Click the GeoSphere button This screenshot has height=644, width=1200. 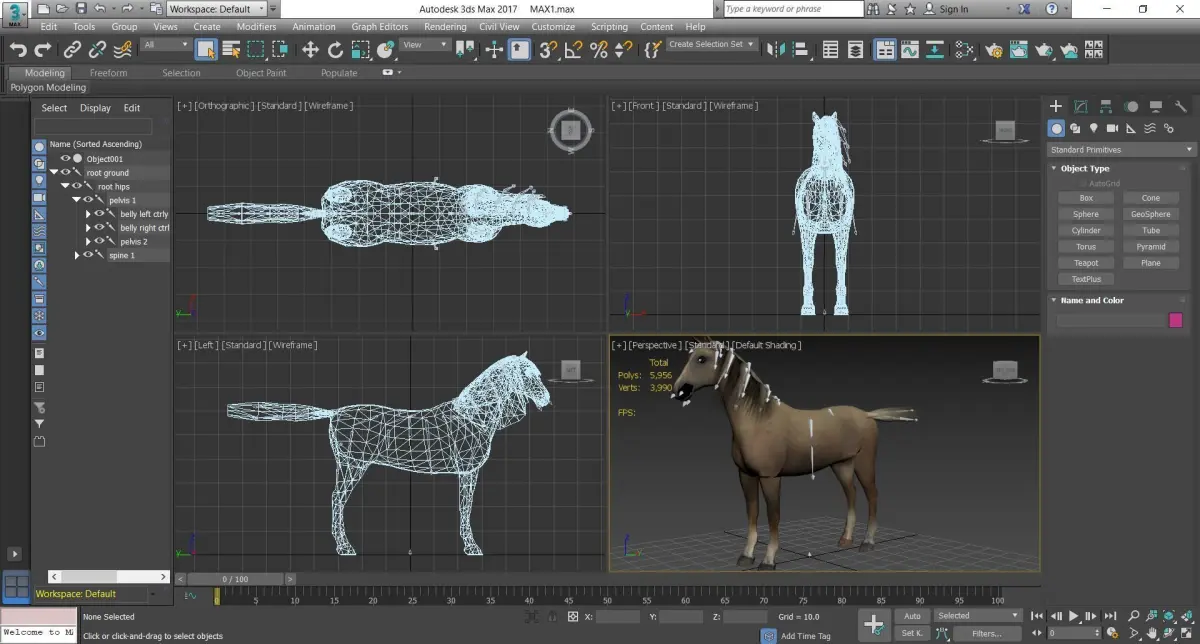point(1151,214)
